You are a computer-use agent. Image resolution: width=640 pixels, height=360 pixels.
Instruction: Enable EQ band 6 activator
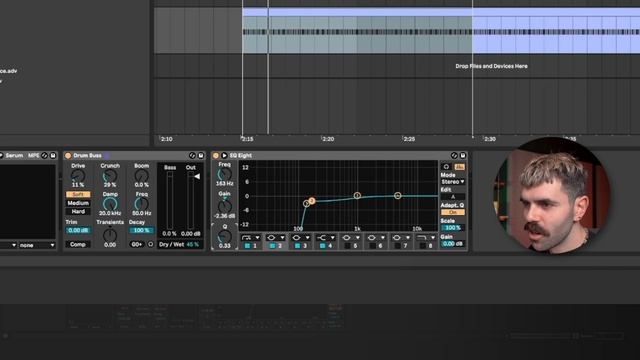click(x=373, y=246)
